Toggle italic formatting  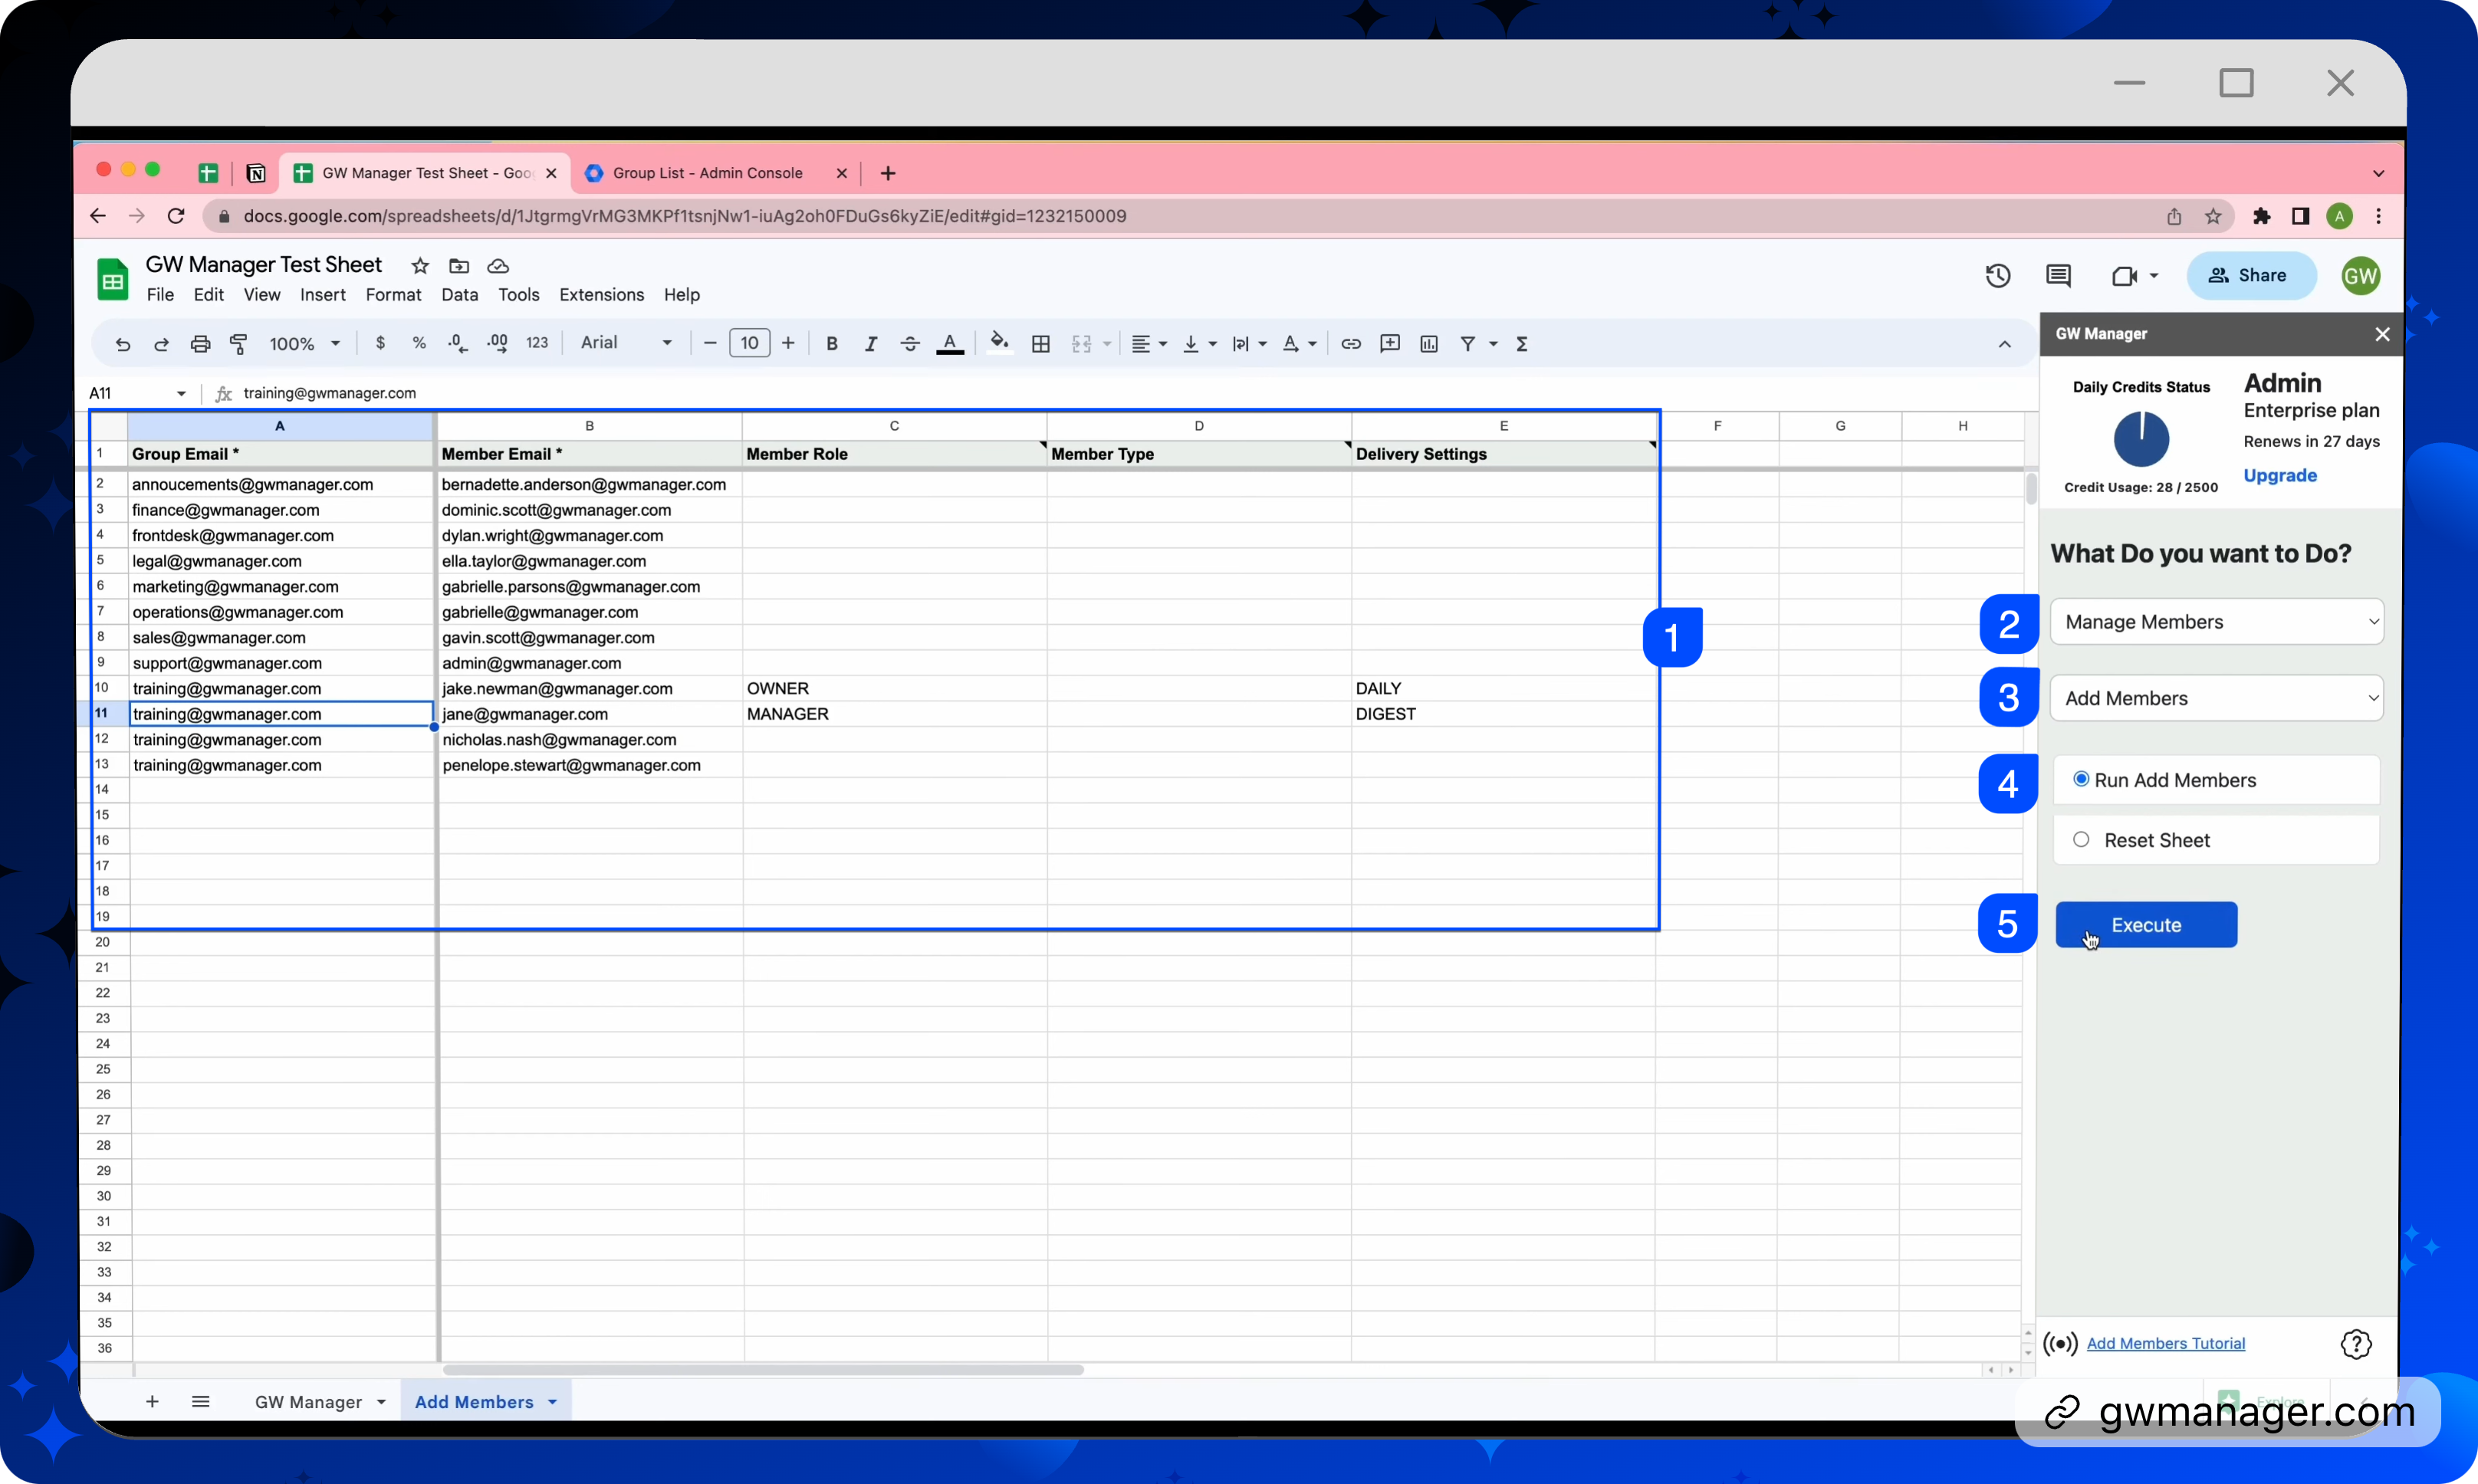(870, 343)
